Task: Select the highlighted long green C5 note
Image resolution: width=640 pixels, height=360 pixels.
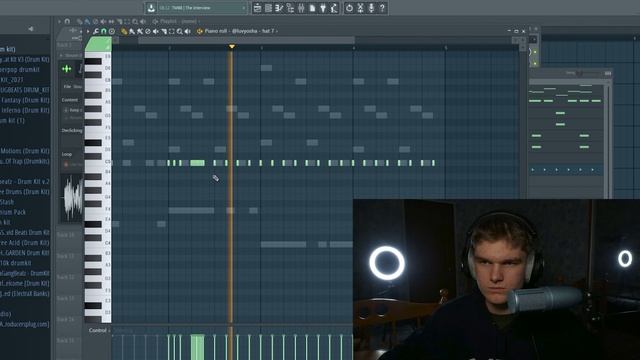Action: tap(198, 163)
